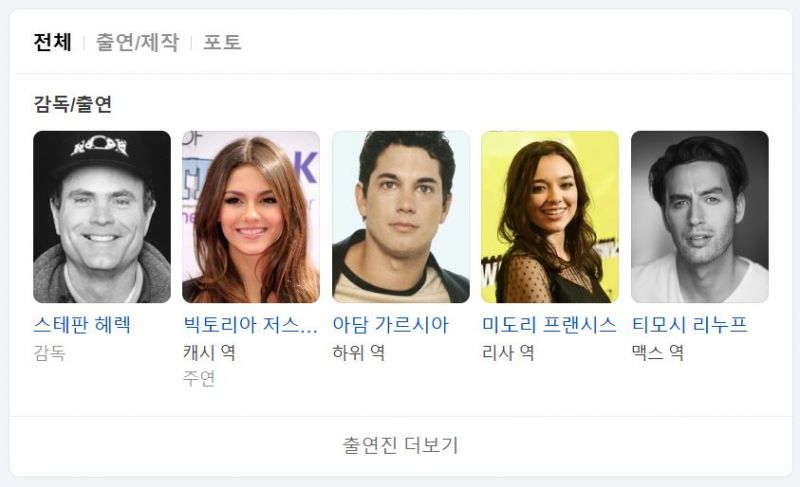
Task: Click the 감독 role label
Action: coord(49,353)
